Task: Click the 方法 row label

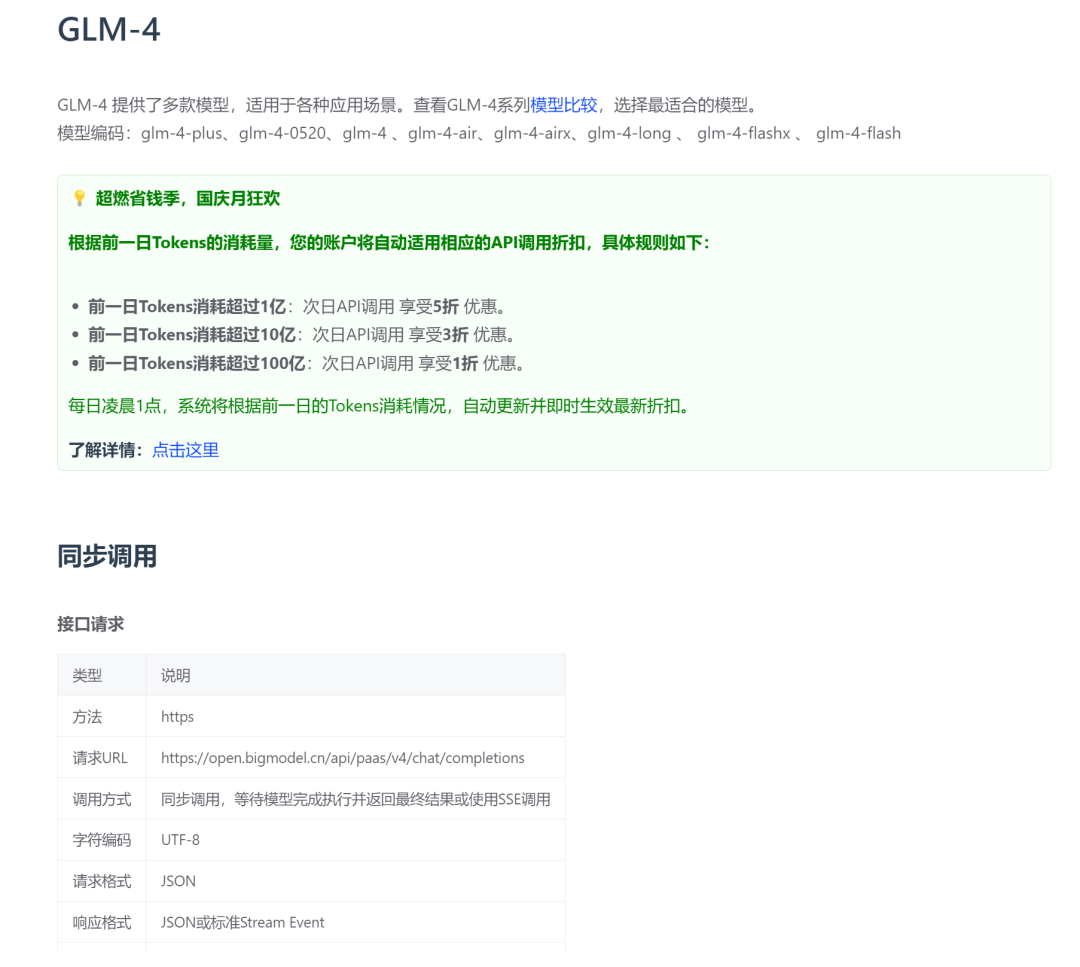Action: (87, 717)
